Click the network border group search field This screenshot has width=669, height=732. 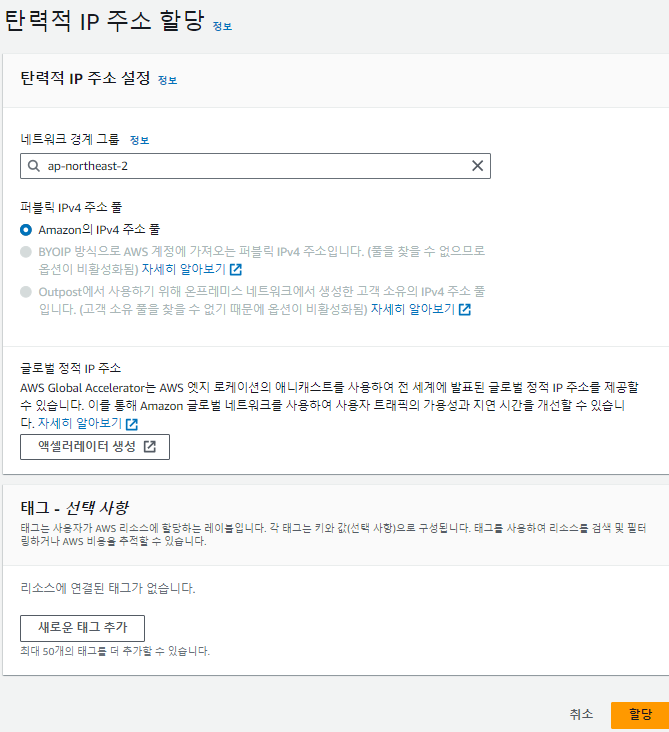pyautogui.click(x=255, y=166)
